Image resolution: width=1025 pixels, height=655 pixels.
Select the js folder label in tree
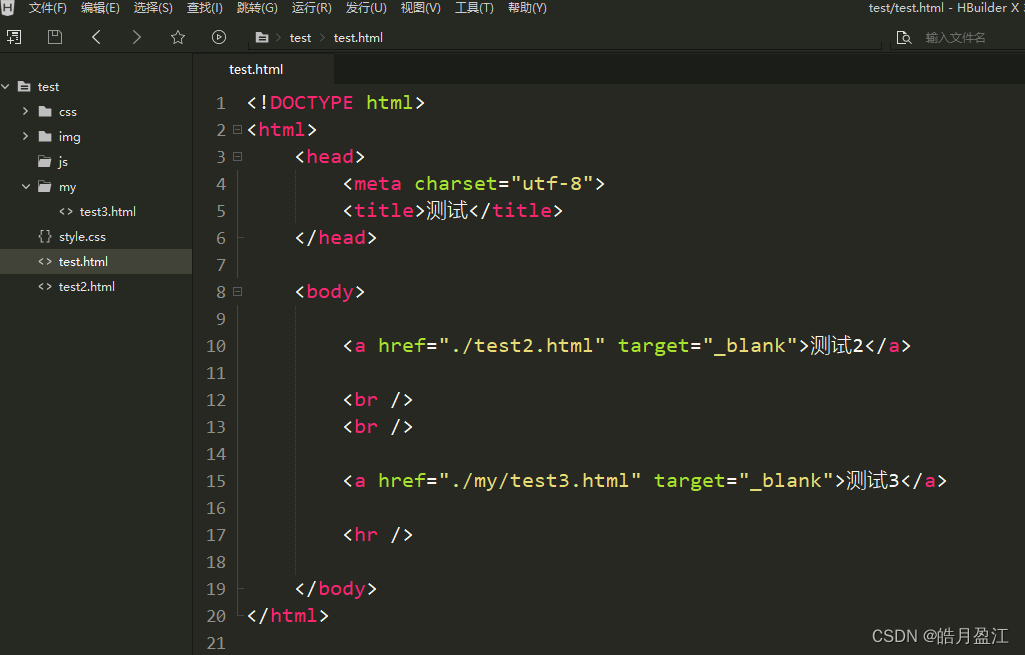pyautogui.click(x=63, y=161)
